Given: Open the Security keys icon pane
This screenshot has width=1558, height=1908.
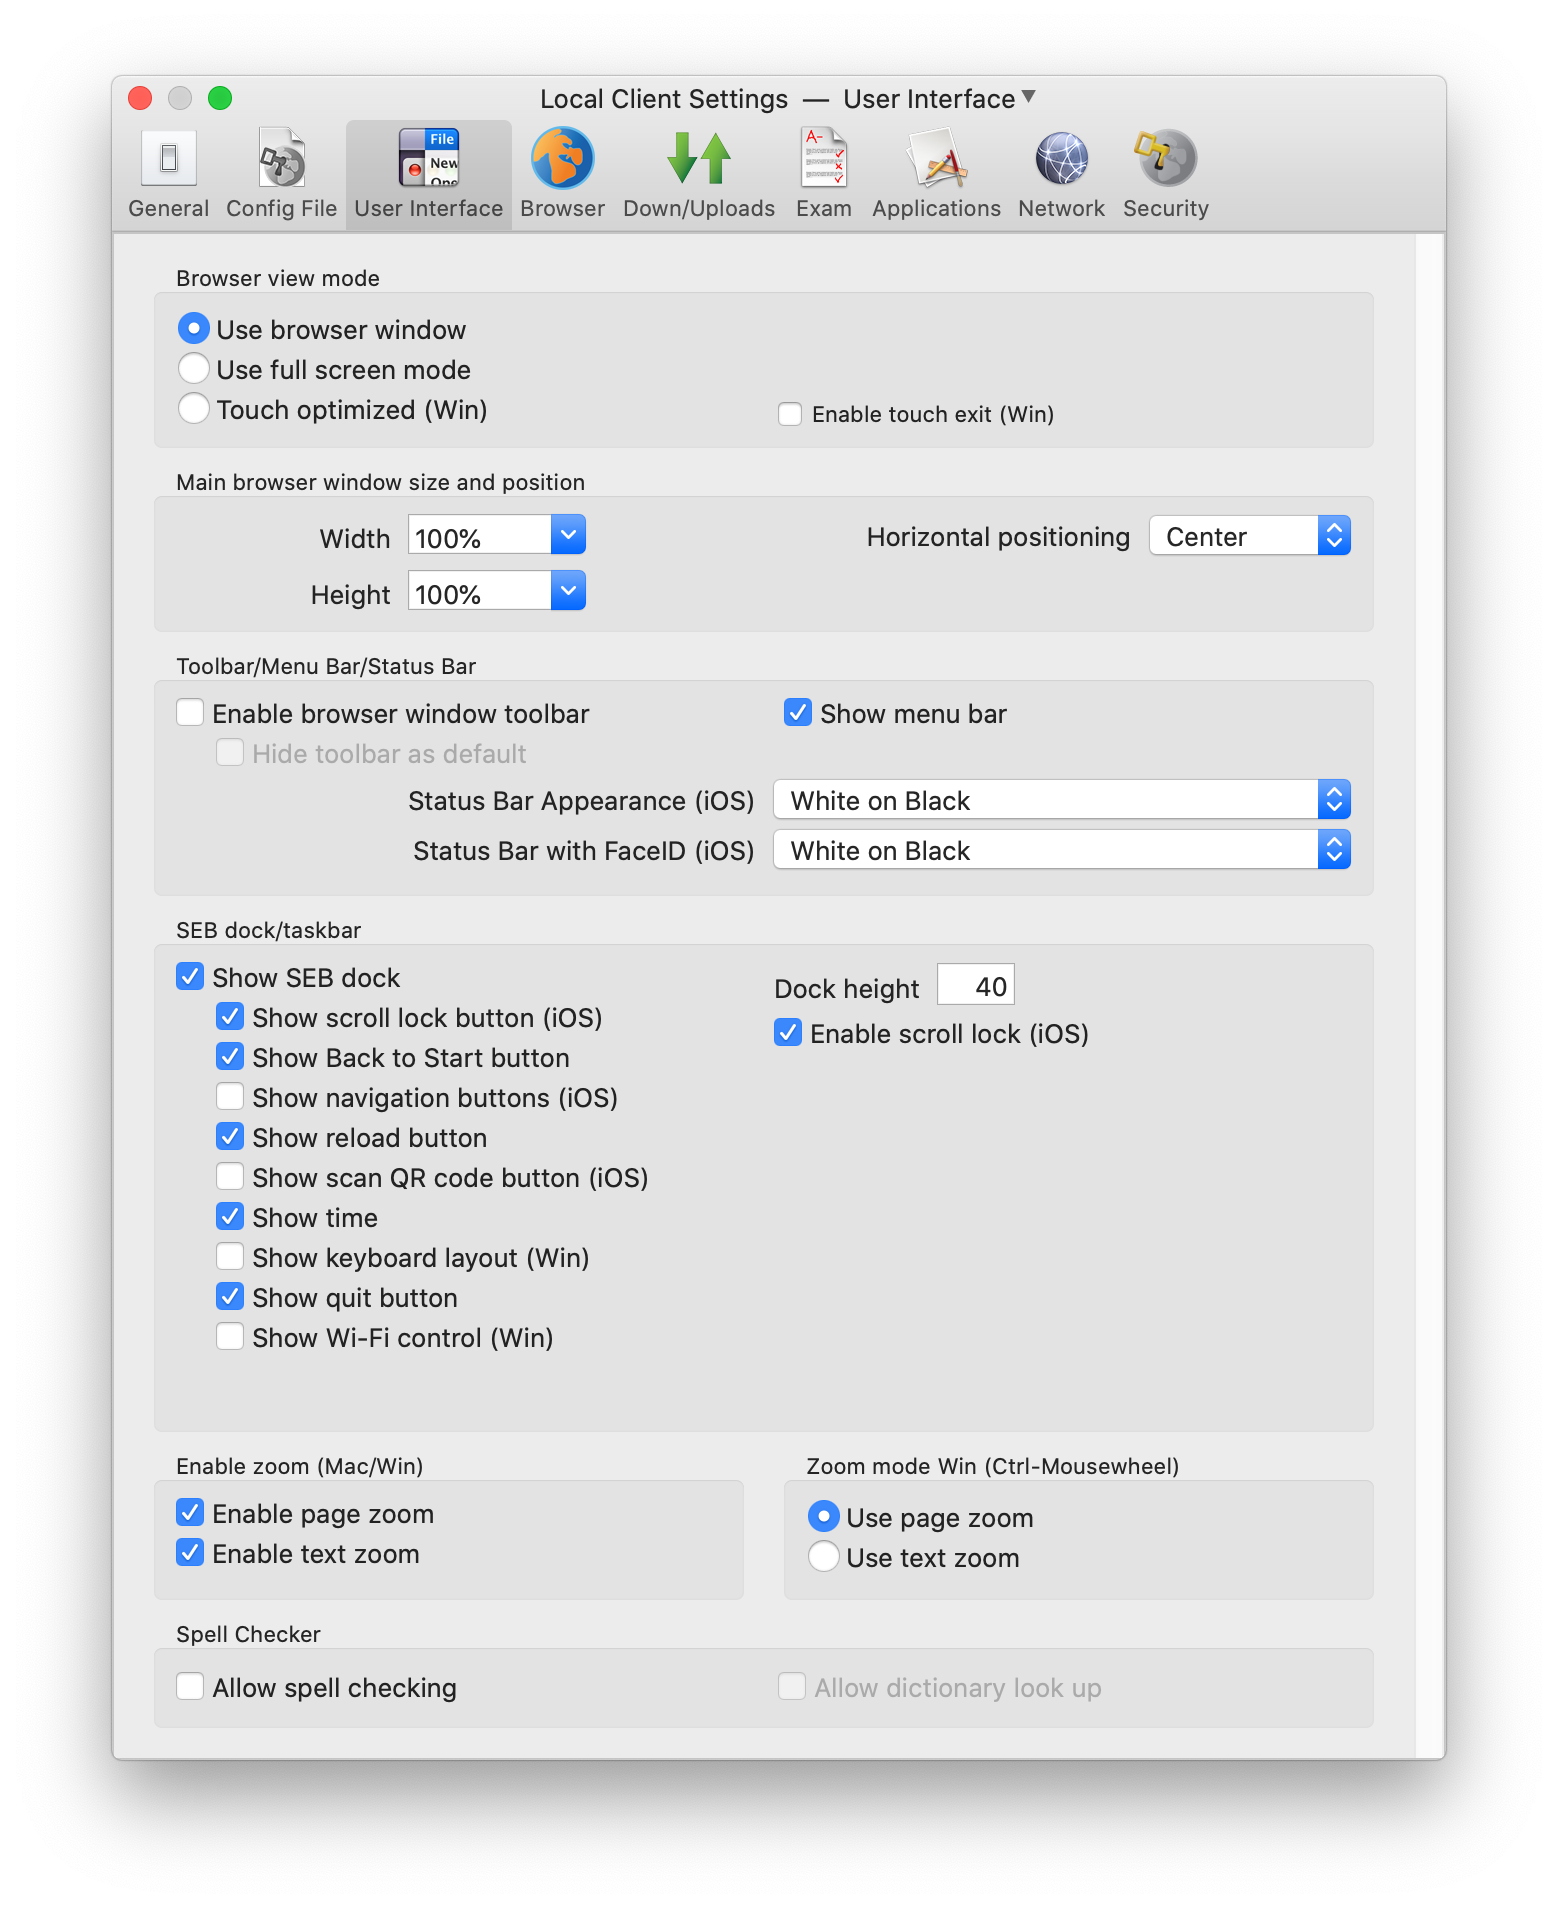Looking at the screenshot, I should tap(1166, 159).
